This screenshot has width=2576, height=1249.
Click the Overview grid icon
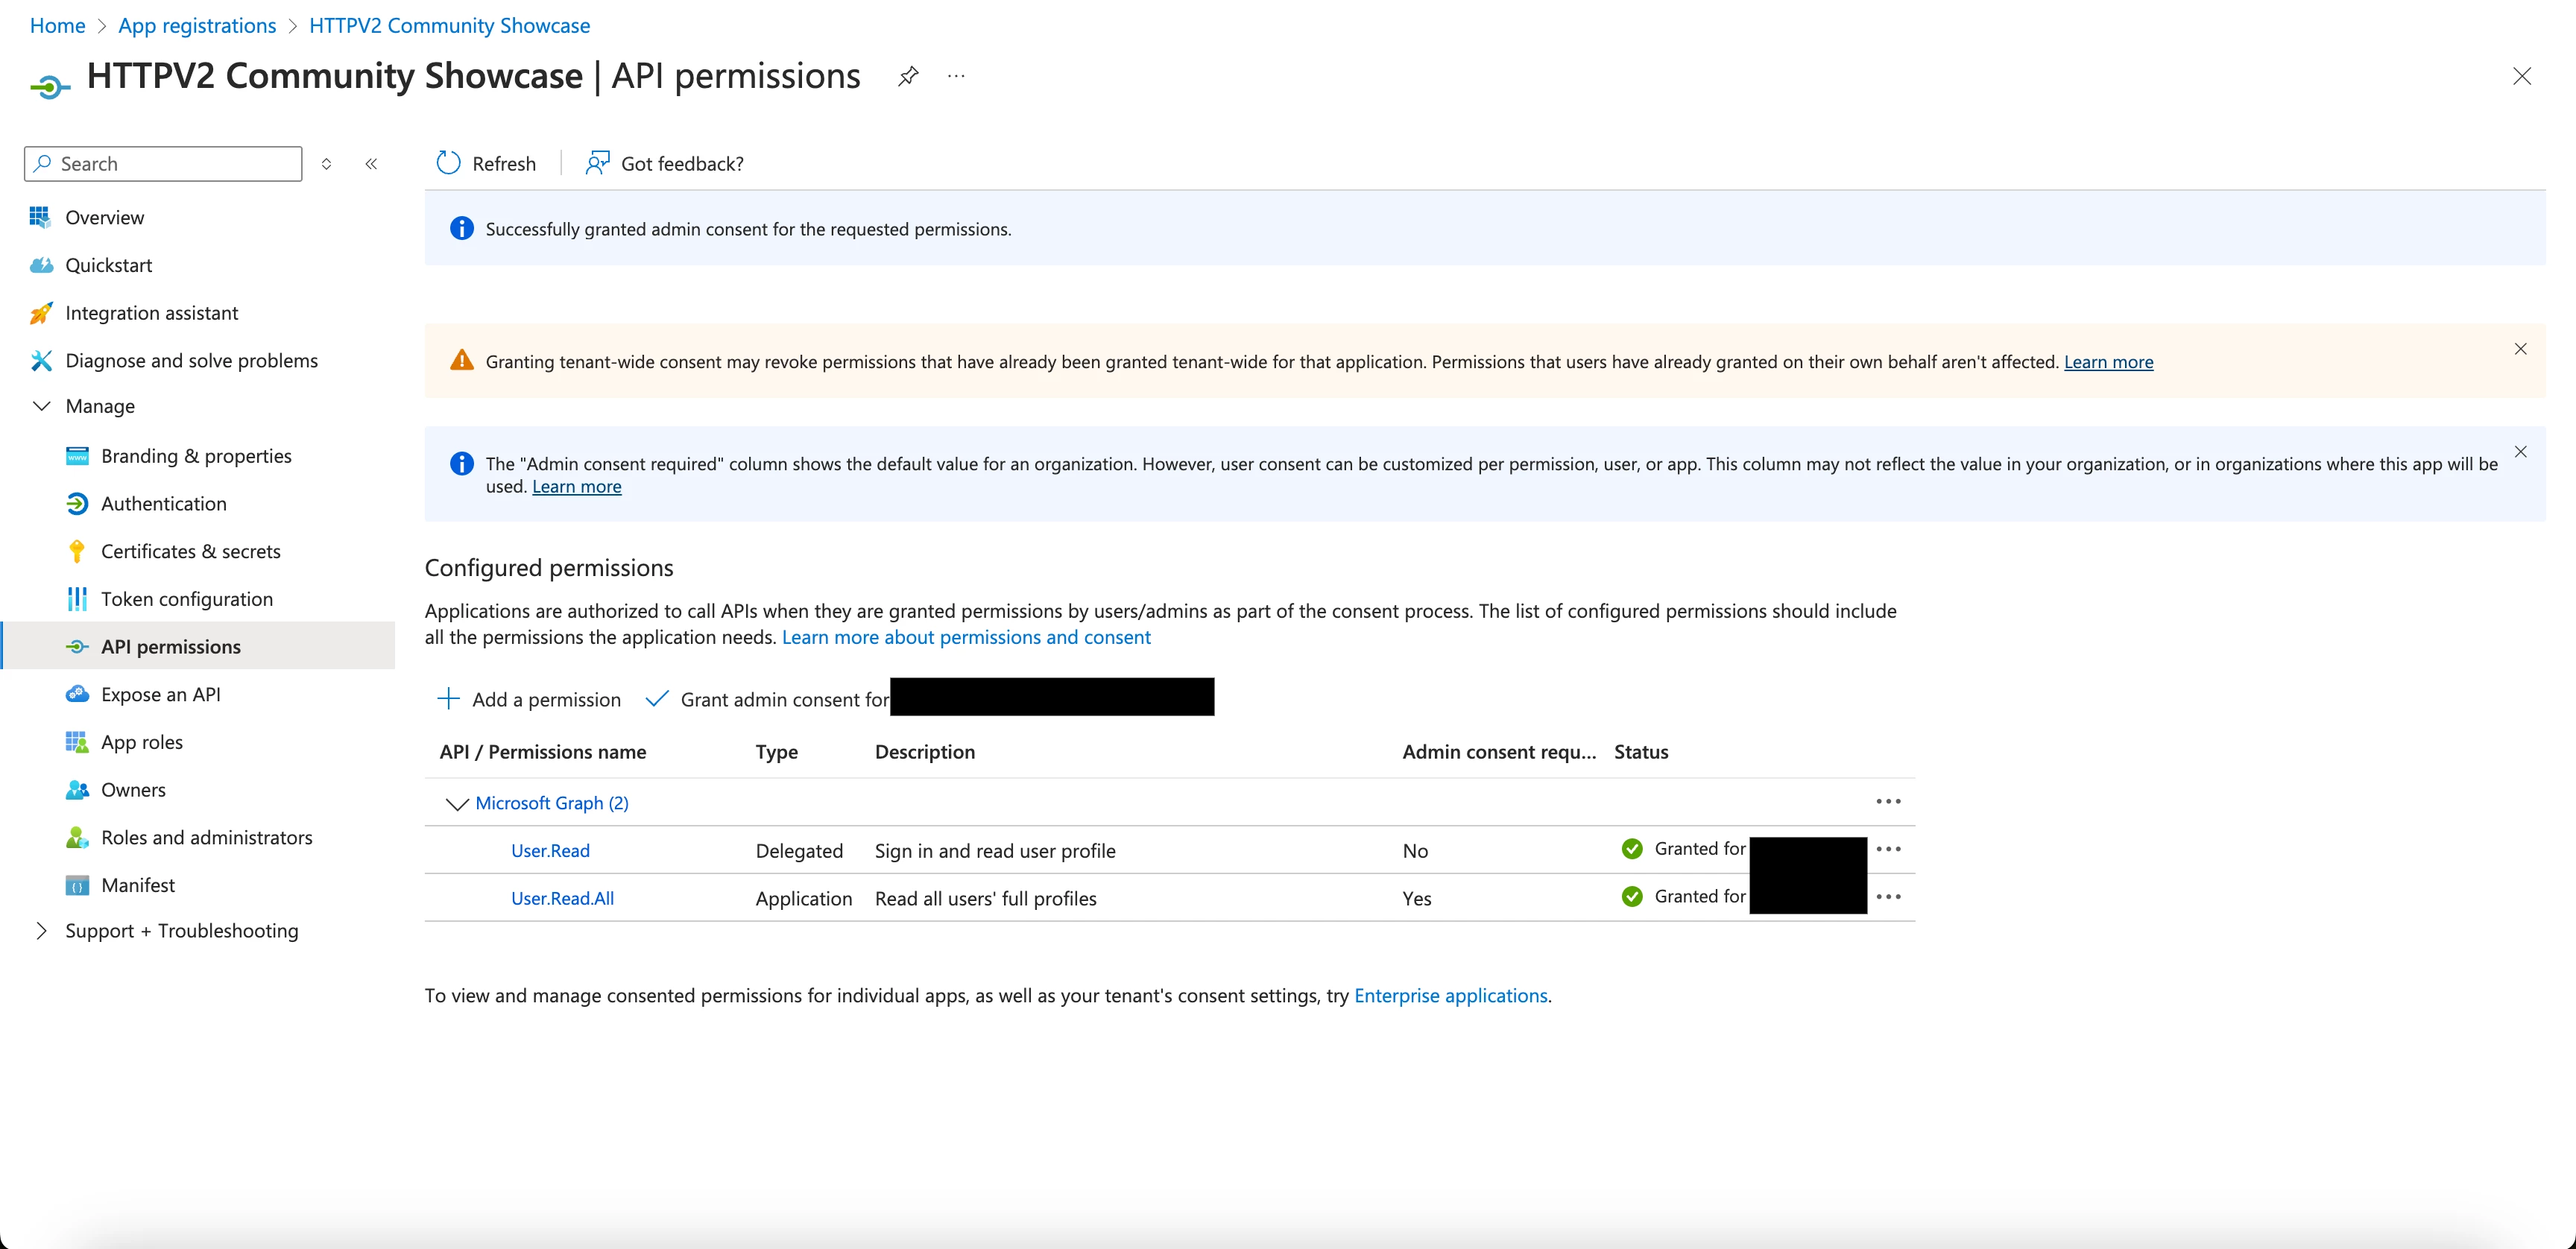tap(40, 217)
